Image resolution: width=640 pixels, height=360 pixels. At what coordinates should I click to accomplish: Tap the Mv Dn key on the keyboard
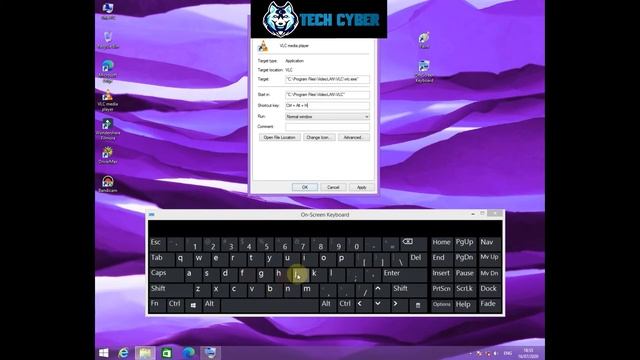pos(489,274)
